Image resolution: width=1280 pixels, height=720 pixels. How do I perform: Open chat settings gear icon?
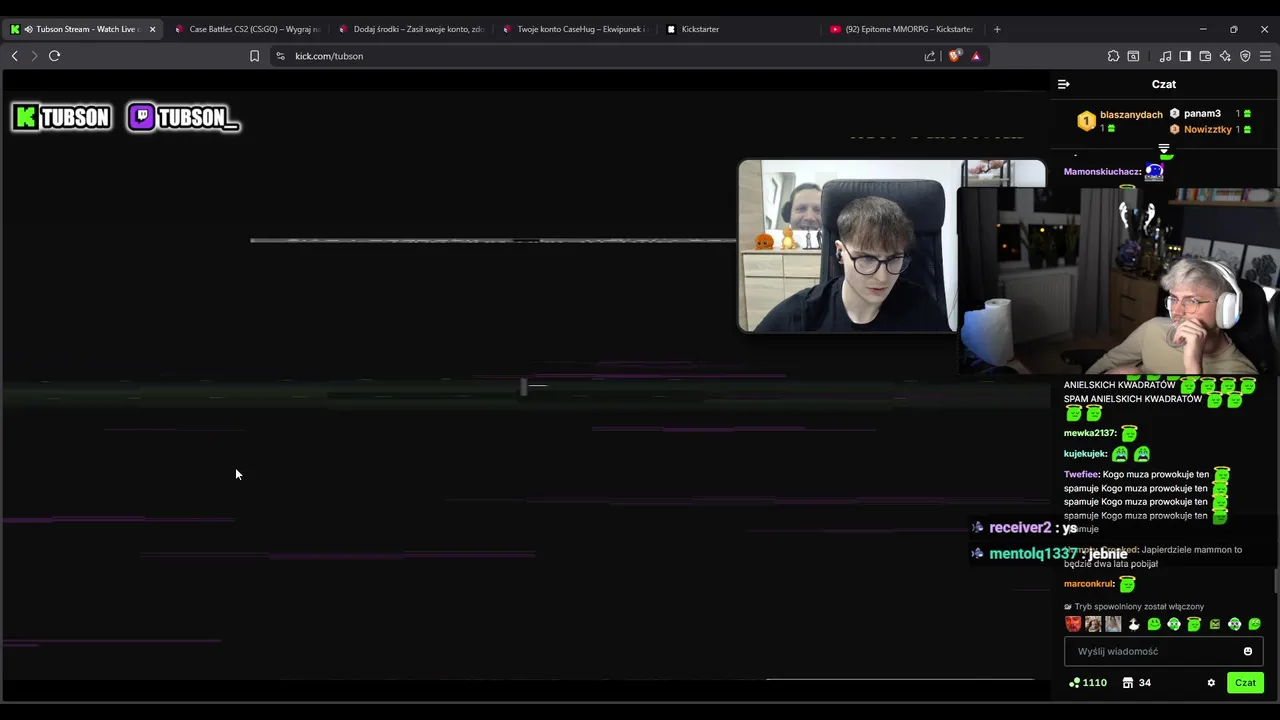pos(1211,683)
